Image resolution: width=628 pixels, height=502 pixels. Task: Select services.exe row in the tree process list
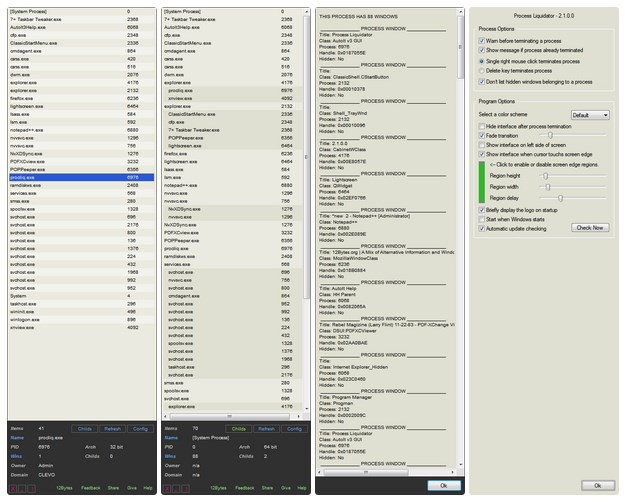pyautogui.click(x=233, y=264)
